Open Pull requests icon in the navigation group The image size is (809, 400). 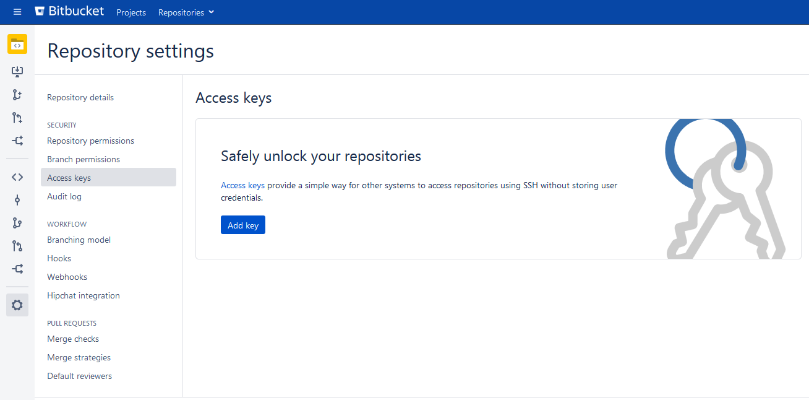17,246
